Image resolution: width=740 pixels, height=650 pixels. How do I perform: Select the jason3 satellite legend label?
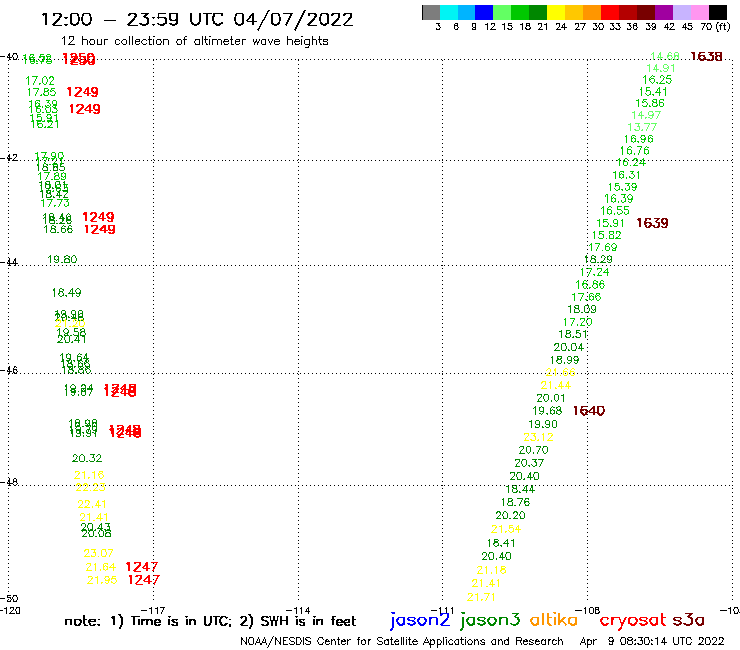pyautogui.click(x=490, y=620)
